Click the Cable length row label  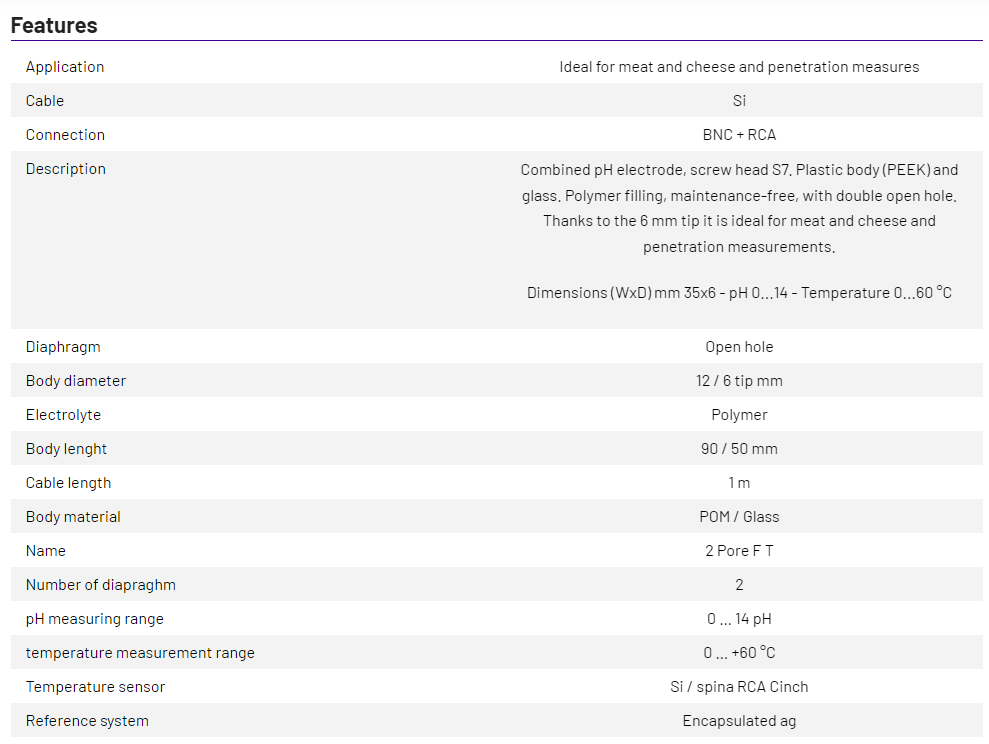pos(68,483)
